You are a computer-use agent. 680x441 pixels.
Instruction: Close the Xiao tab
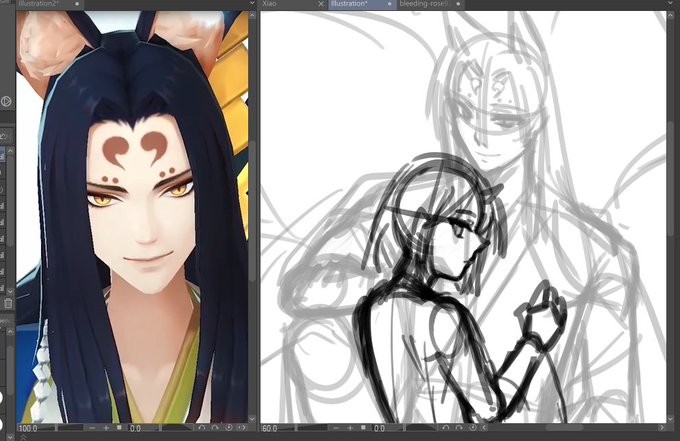coord(321,3)
